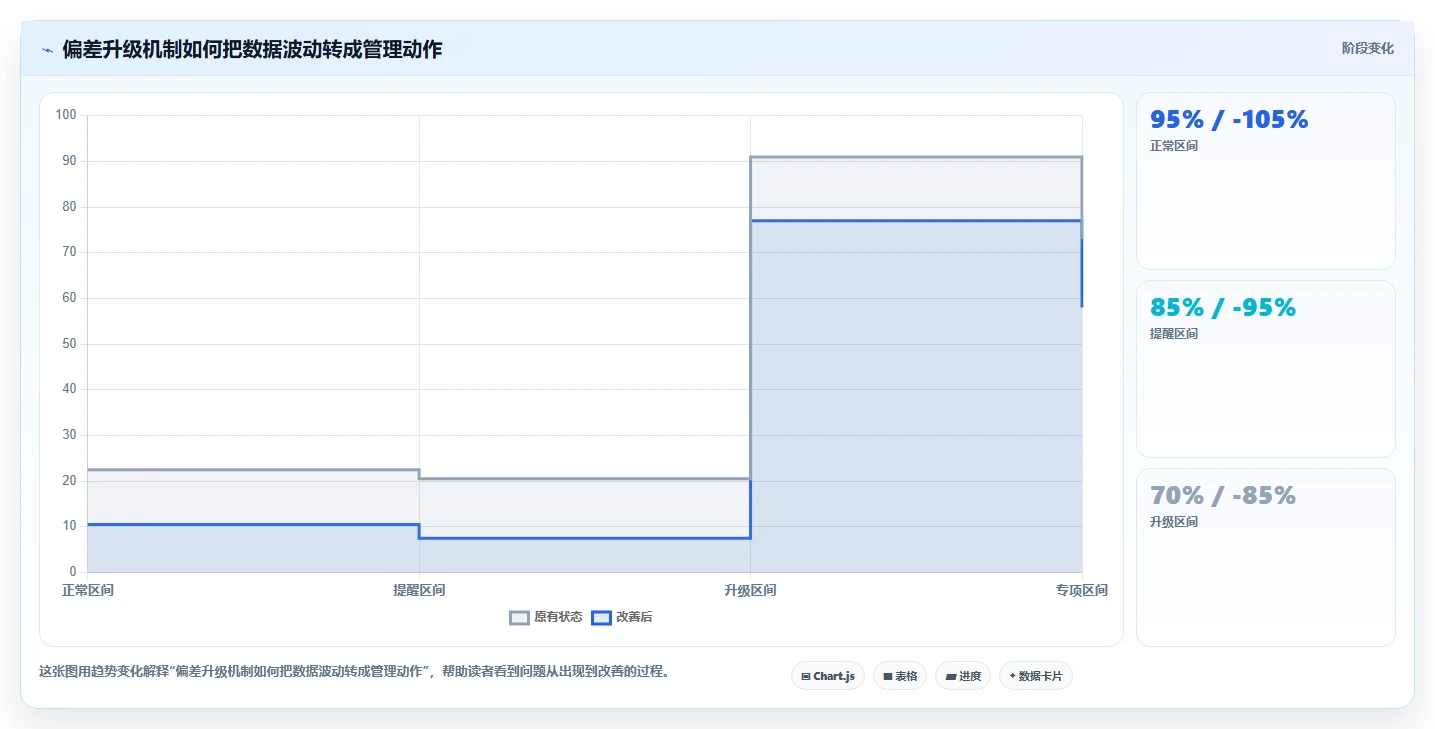
Task: Toggle the 改善后 legend swatch
Action: coord(601,618)
